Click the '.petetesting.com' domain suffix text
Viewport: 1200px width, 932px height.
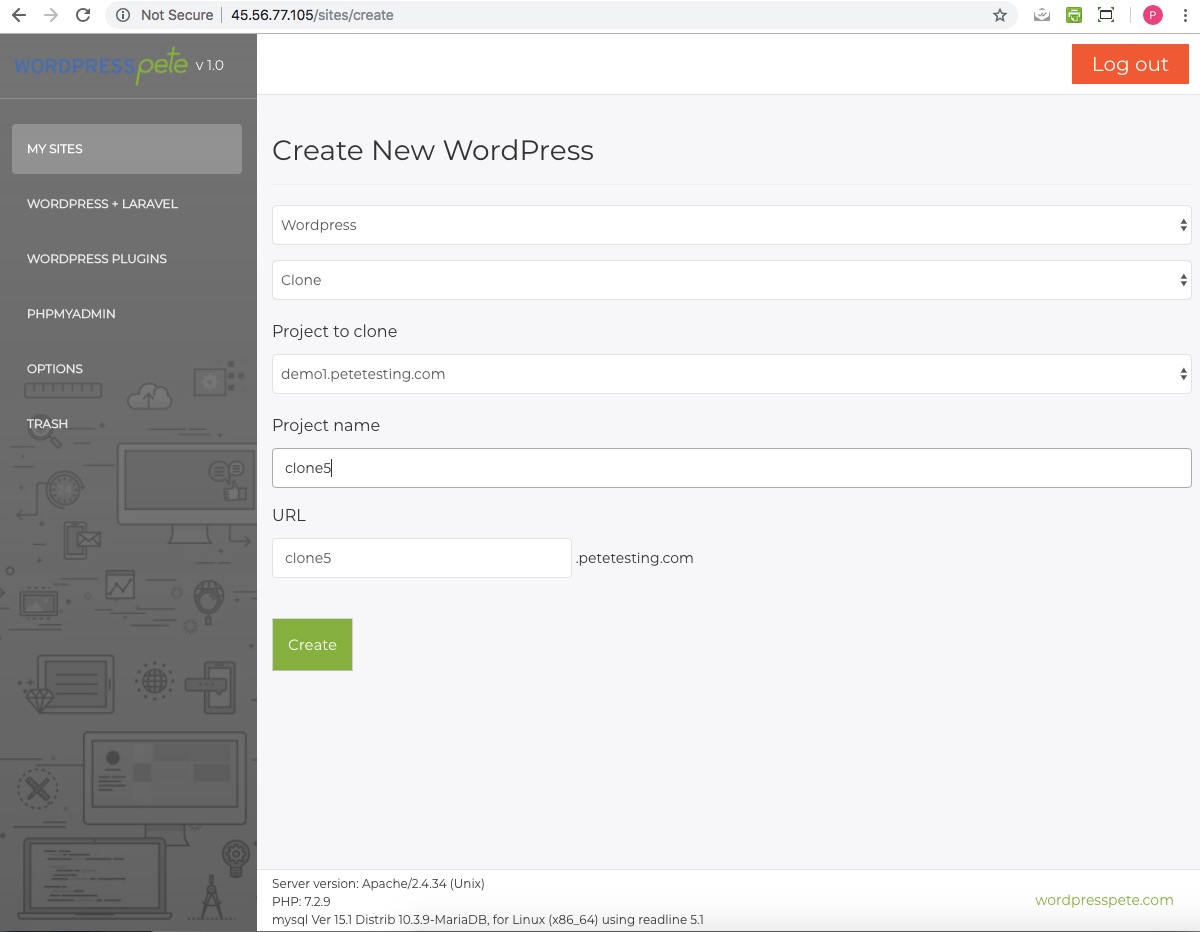[x=634, y=558]
